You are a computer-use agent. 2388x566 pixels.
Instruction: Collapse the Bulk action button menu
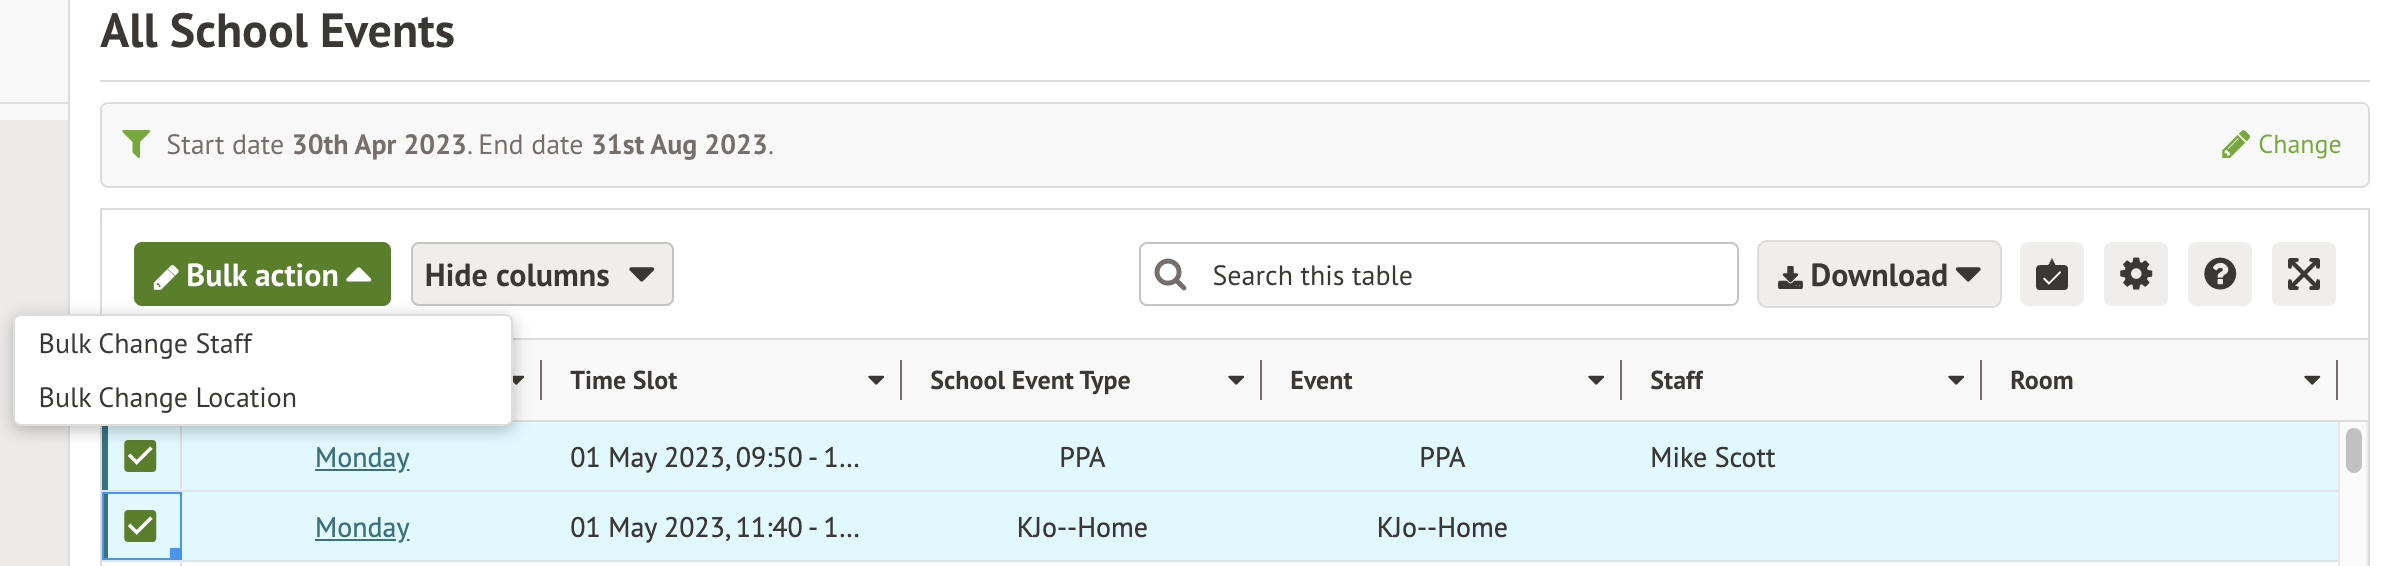[262, 274]
